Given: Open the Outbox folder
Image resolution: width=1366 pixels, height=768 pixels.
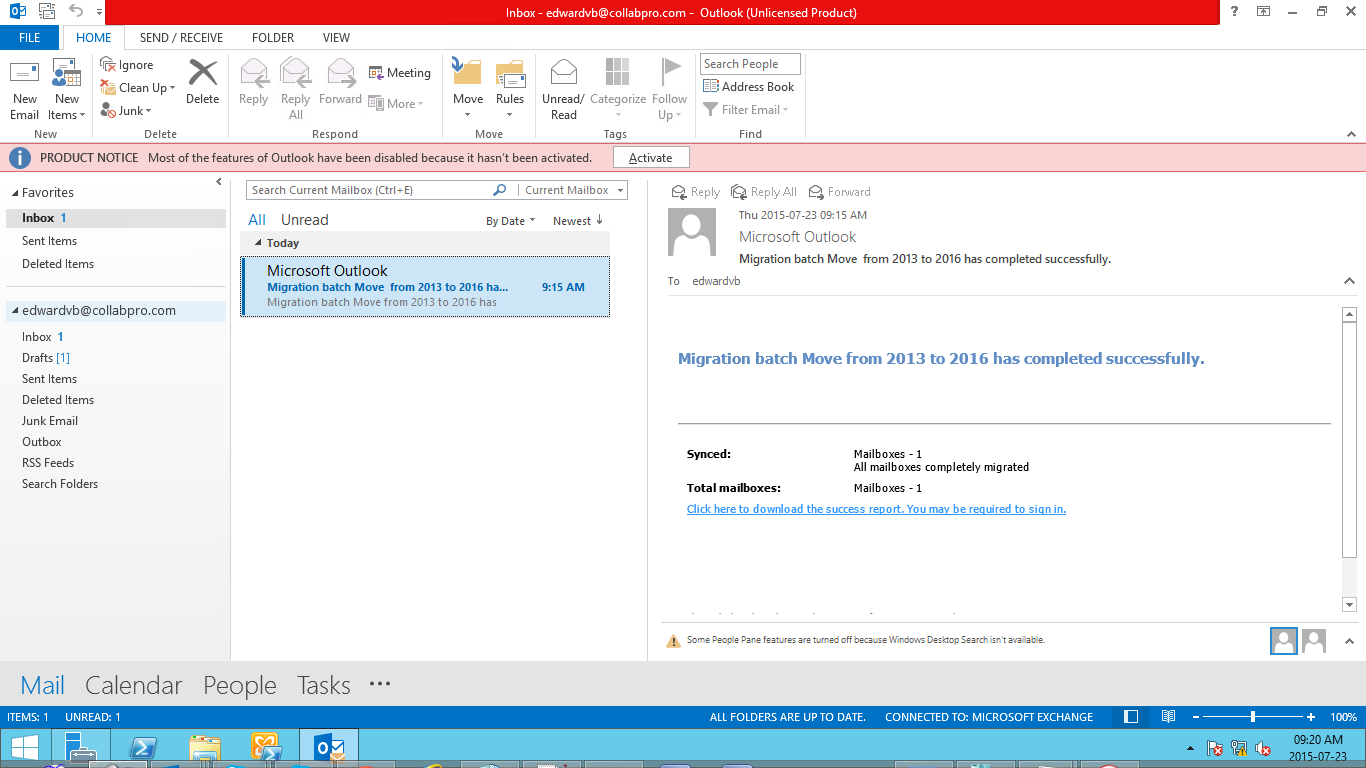Looking at the screenshot, I should pos(42,442).
